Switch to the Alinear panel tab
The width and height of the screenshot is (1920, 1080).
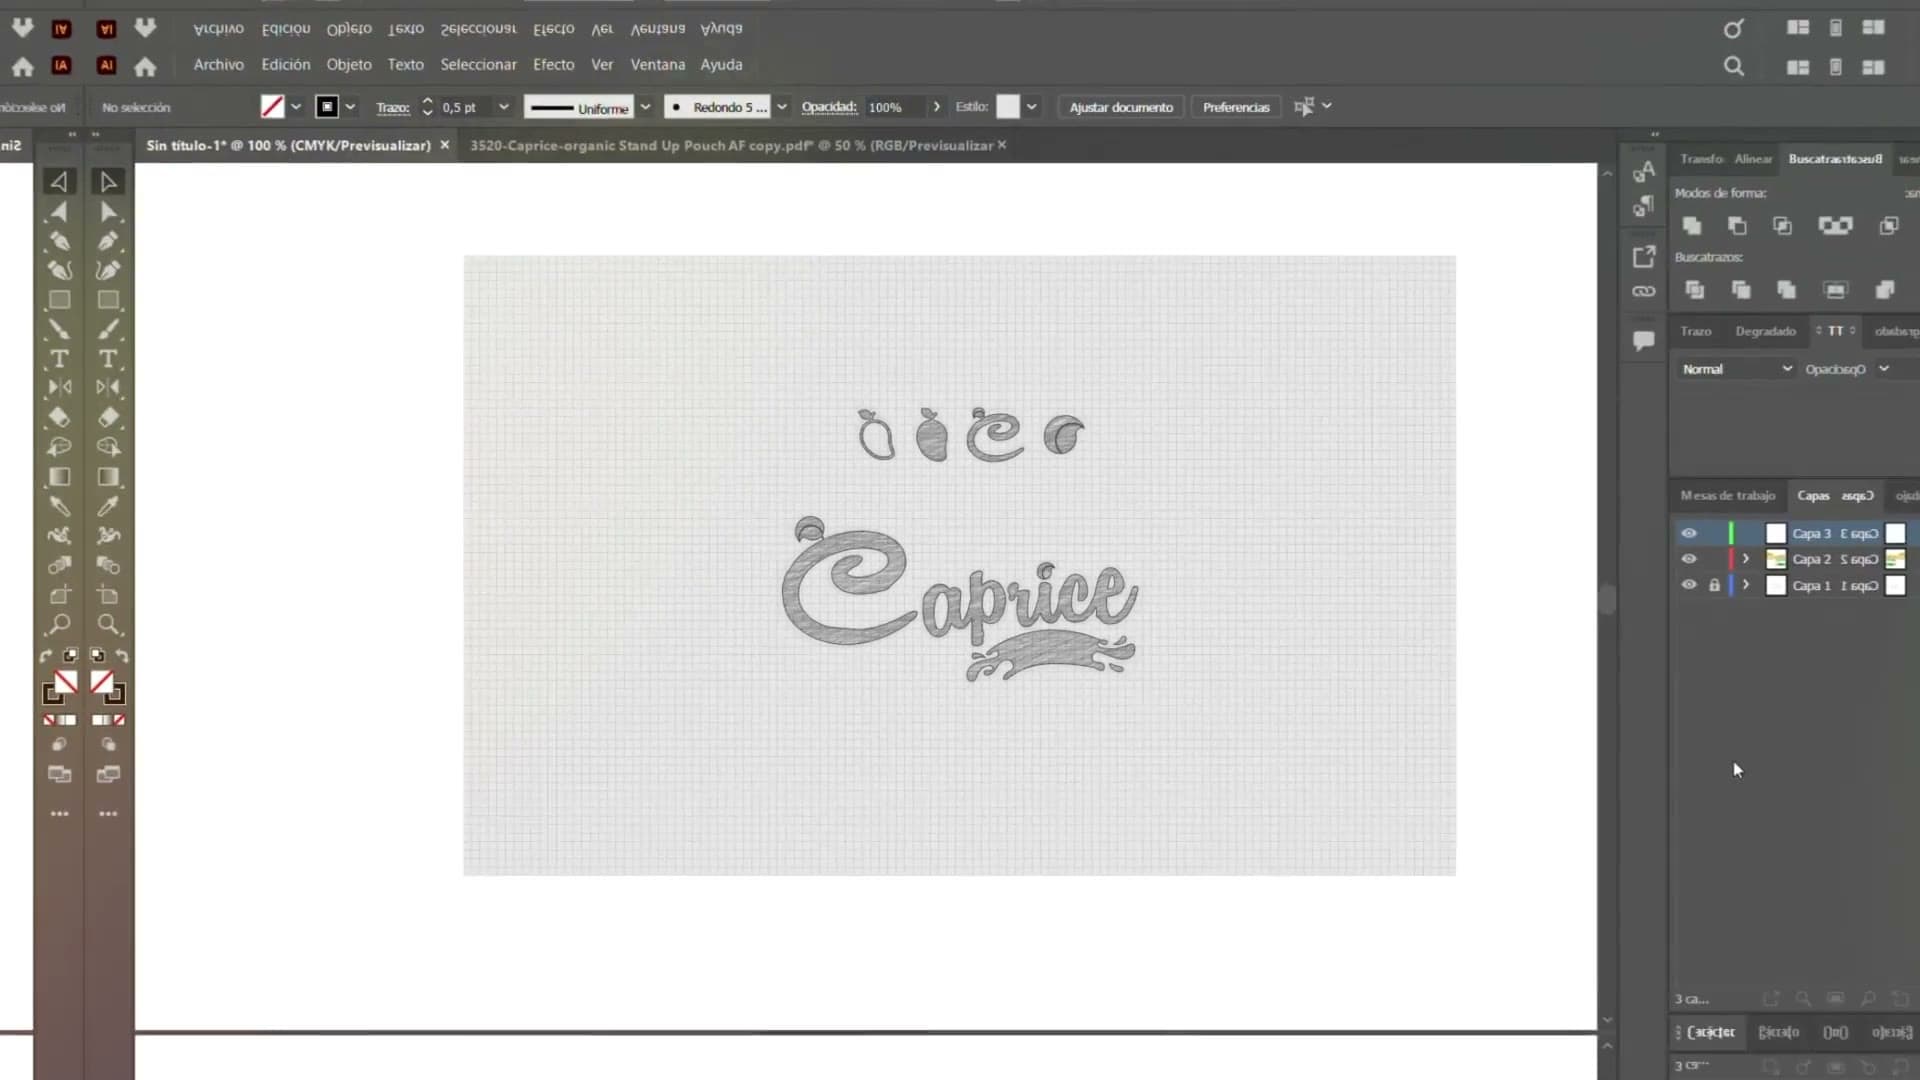click(1753, 159)
